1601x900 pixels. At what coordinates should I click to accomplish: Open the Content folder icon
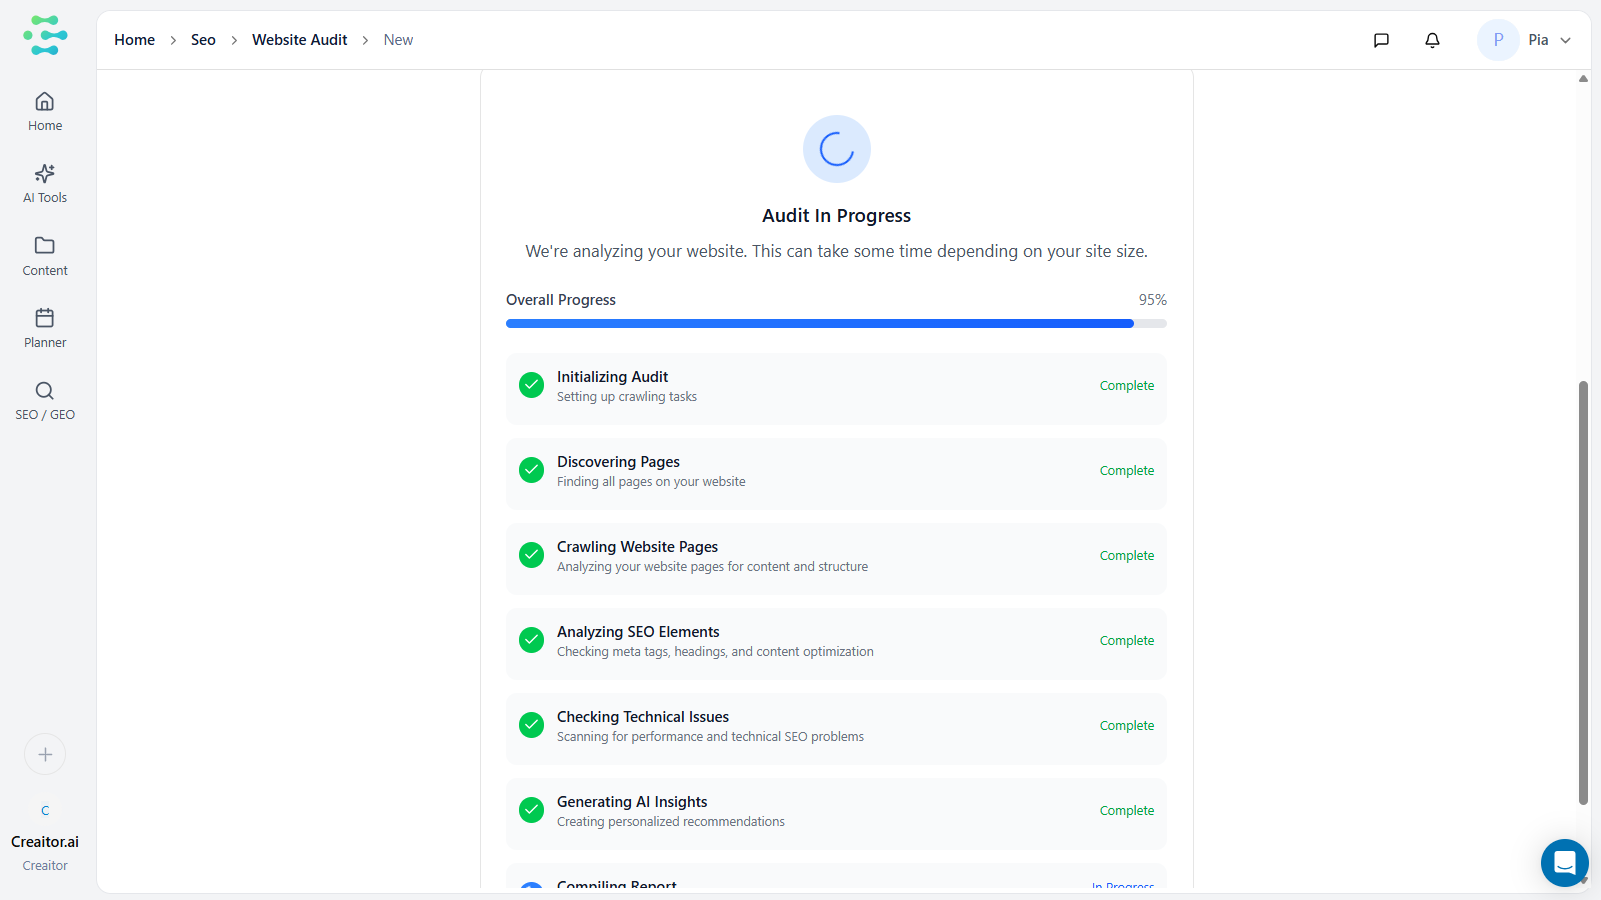coord(45,256)
